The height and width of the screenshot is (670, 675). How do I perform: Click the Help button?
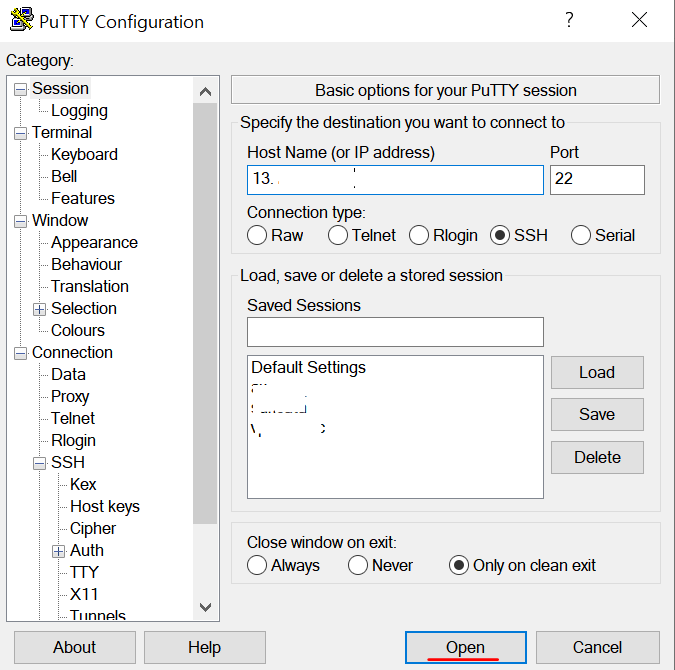(x=204, y=647)
